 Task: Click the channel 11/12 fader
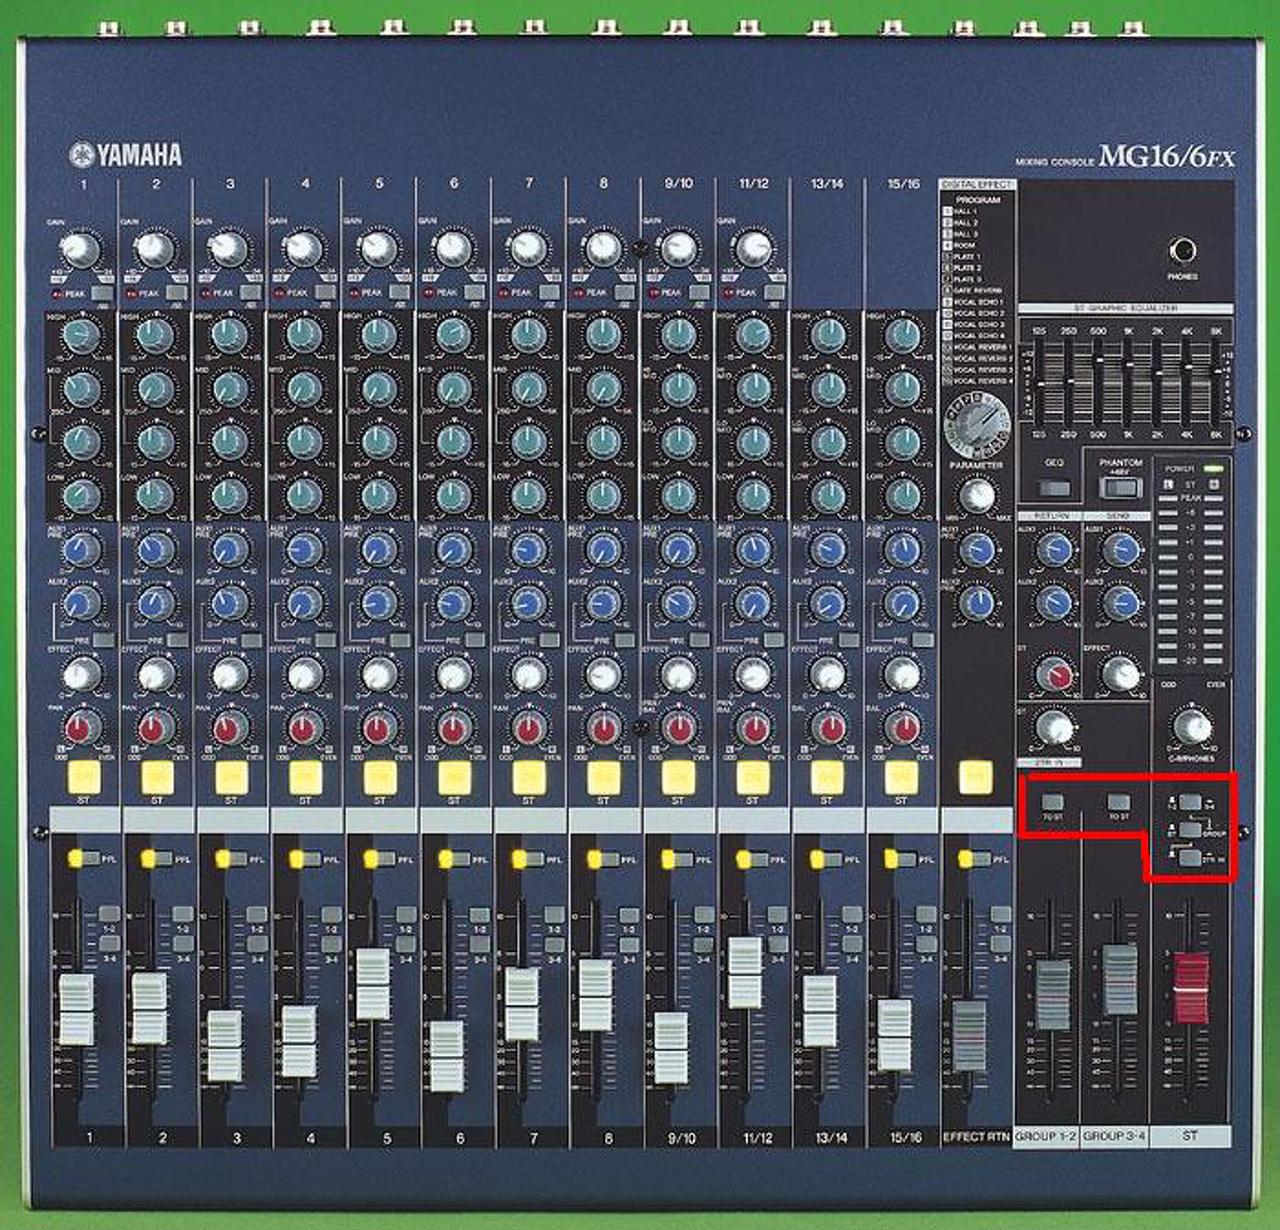click(745, 972)
